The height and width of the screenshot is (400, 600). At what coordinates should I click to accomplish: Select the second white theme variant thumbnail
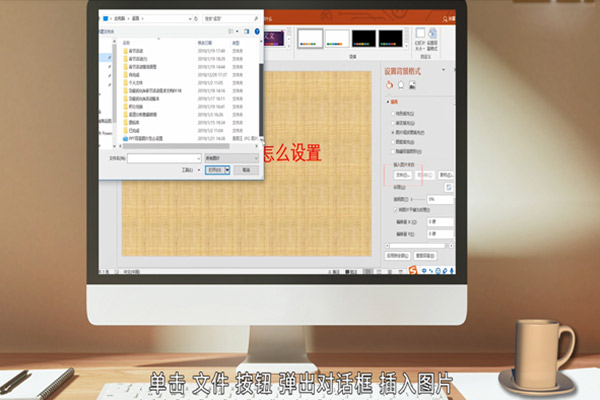click(x=337, y=38)
